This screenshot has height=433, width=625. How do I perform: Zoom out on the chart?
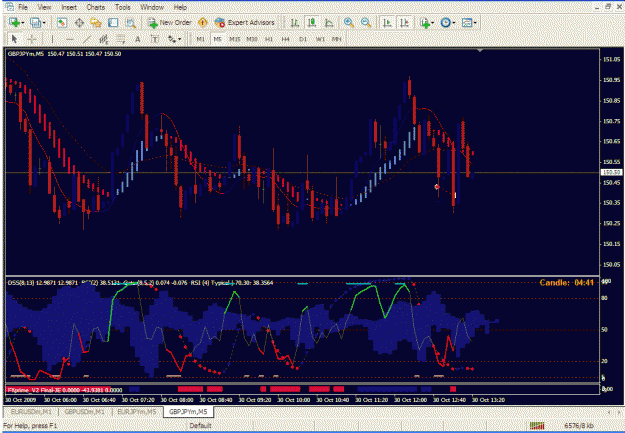(366, 23)
